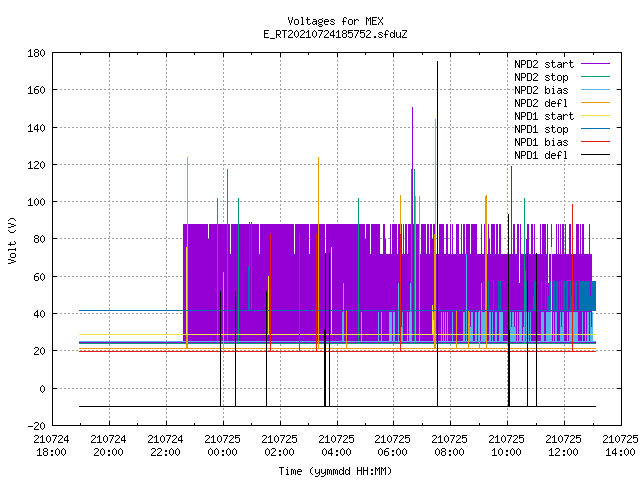Viewport: 640px width, 480px height.
Task: Click the 210725 08:00 time tick label
Action: [449, 446]
